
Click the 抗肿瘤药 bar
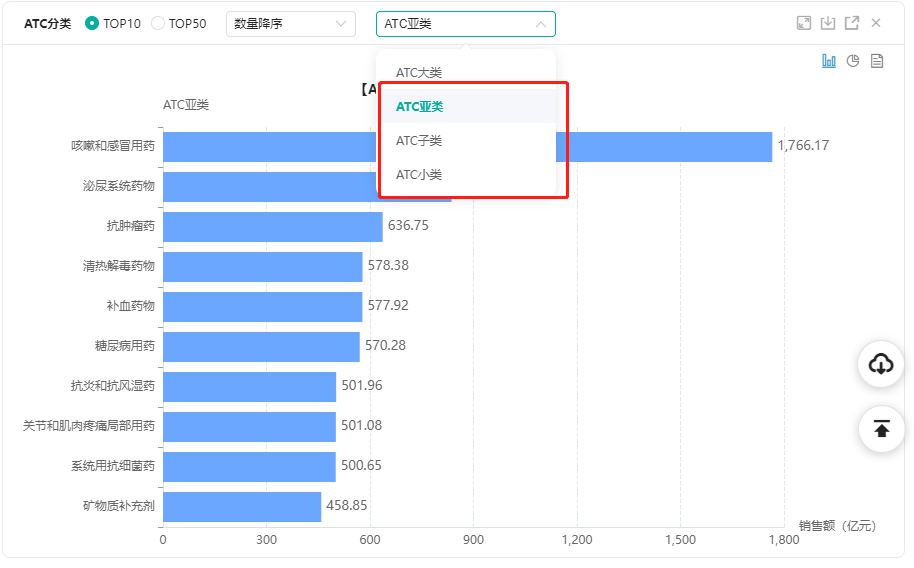(272, 226)
